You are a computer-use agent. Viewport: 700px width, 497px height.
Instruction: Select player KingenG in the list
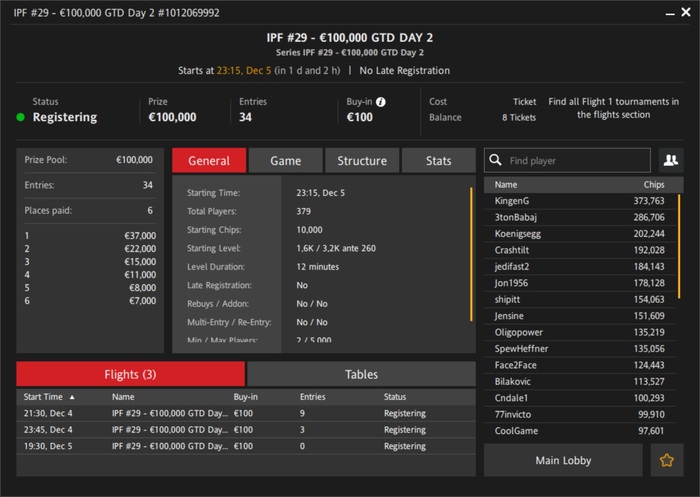pos(580,201)
